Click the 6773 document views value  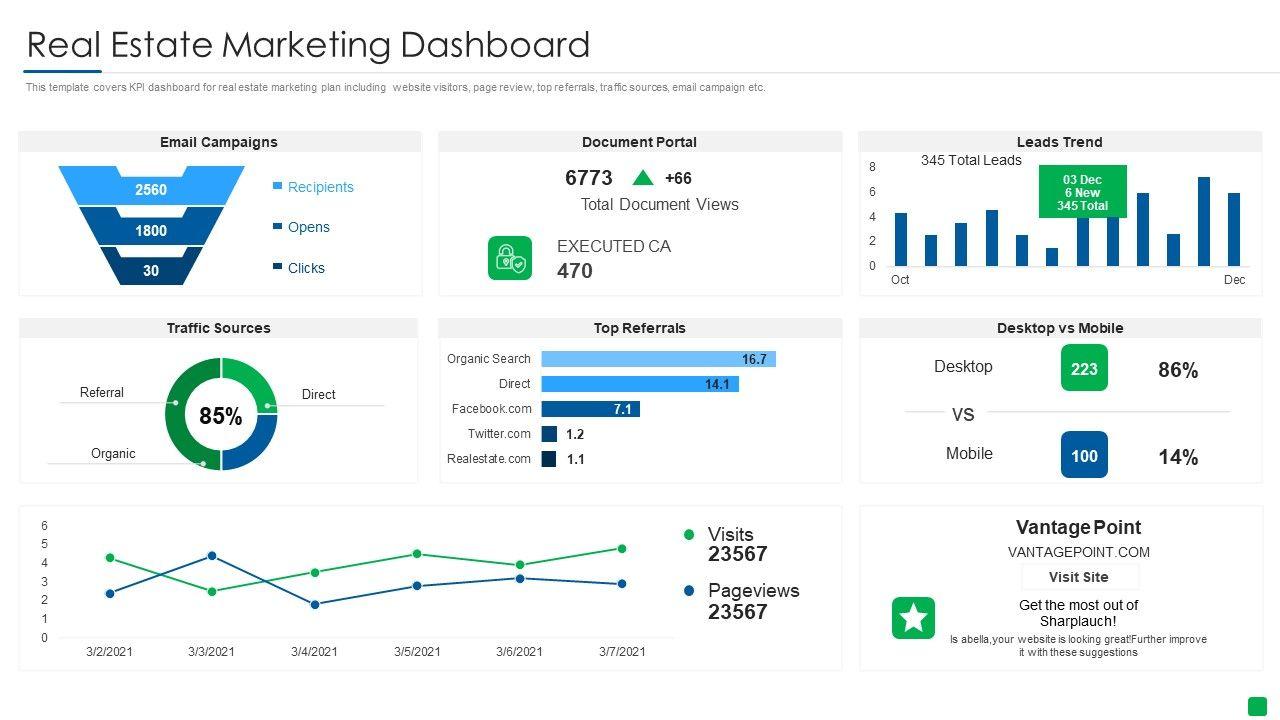[589, 178]
